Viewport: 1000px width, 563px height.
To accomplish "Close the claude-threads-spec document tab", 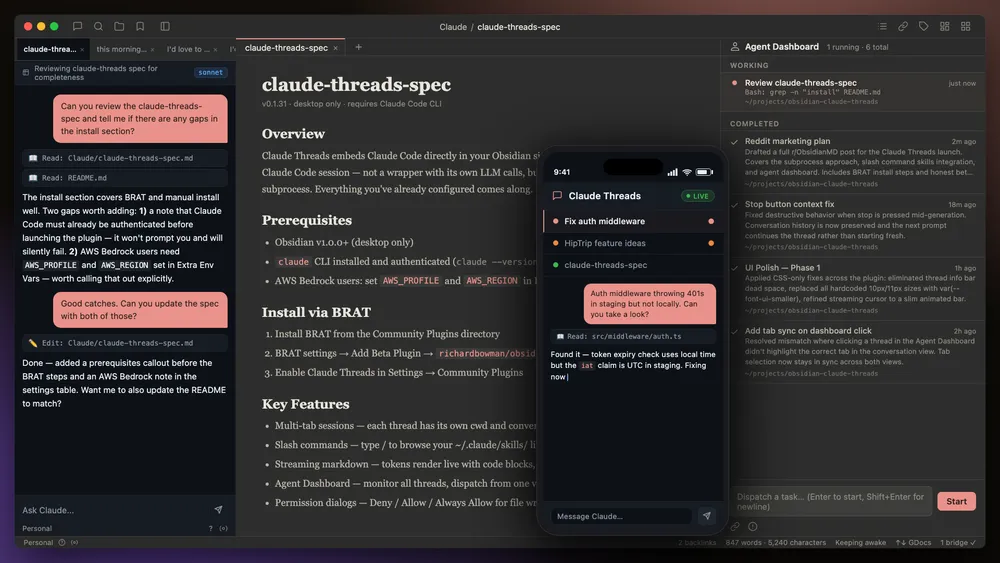I will click(x=335, y=48).
